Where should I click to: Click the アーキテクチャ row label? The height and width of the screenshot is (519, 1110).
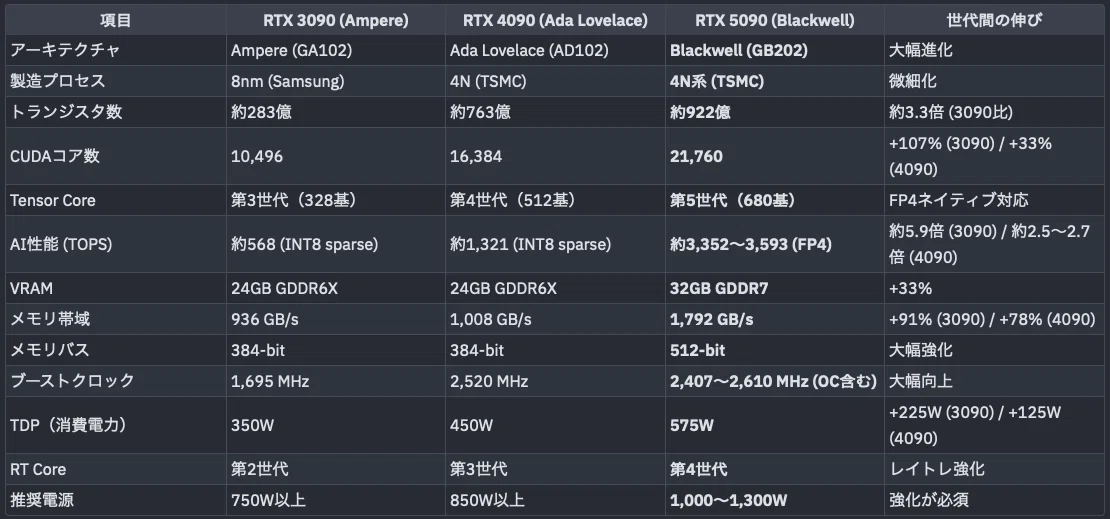65,51
